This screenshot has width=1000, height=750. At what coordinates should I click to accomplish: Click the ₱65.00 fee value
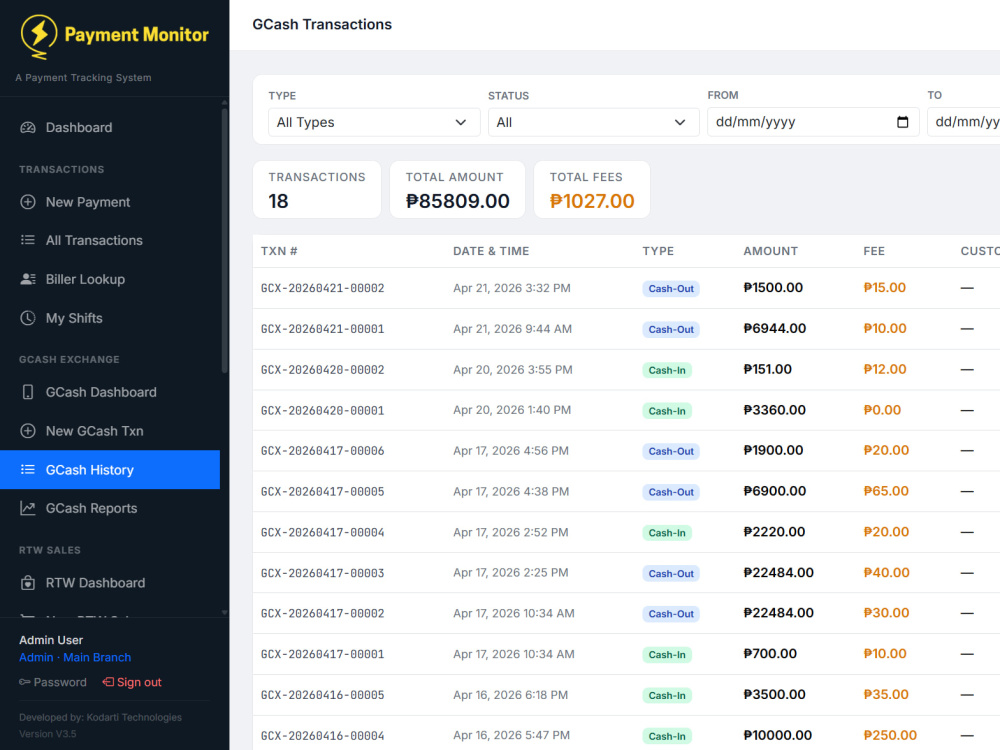point(886,491)
